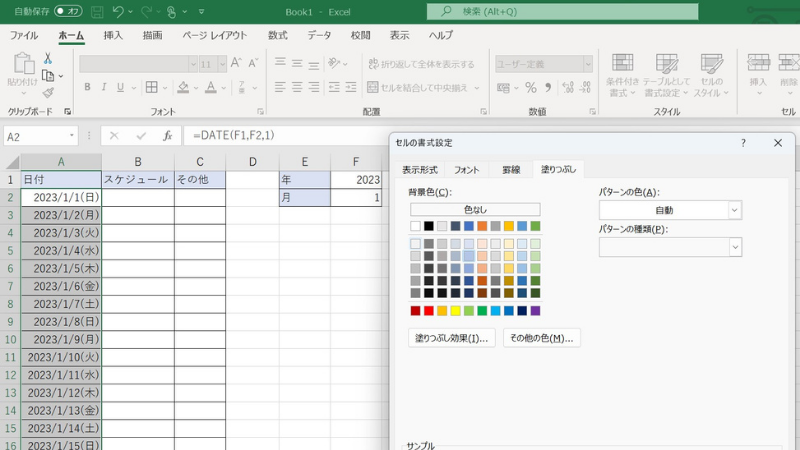Click the Undo arrow icon

coord(118,12)
